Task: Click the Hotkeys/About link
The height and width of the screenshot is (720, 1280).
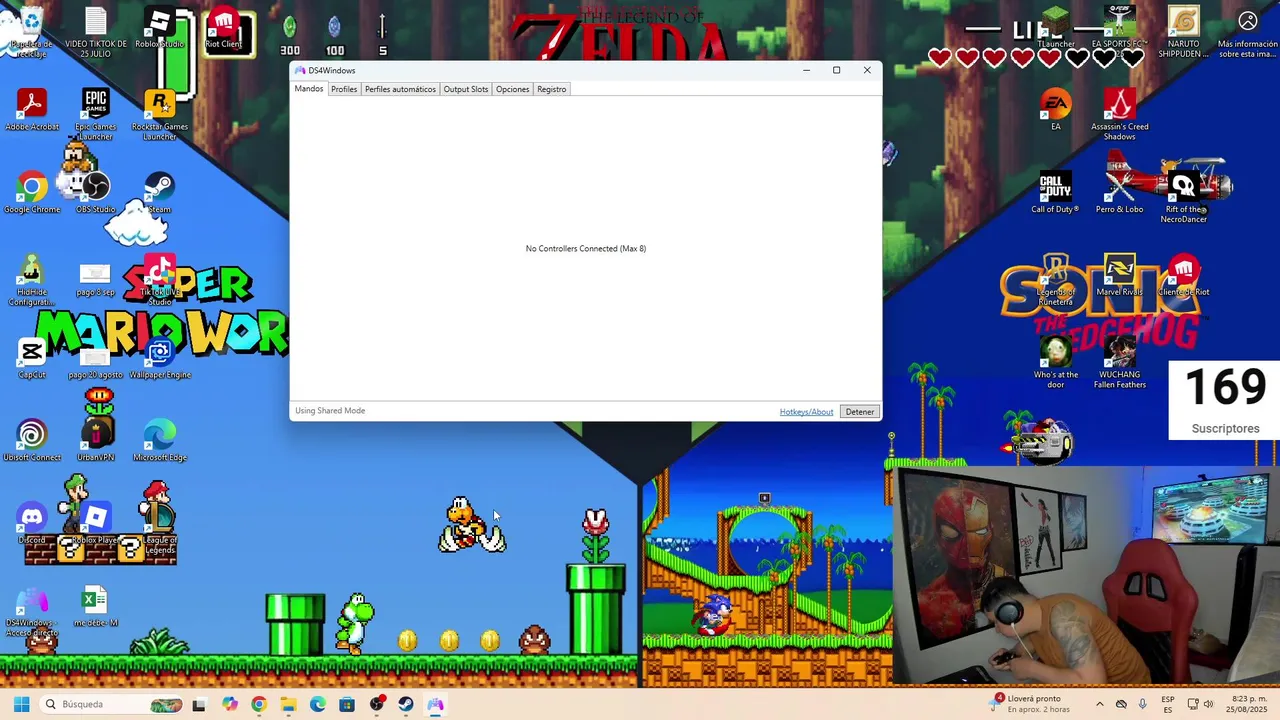Action: click(x=806, y=412)
